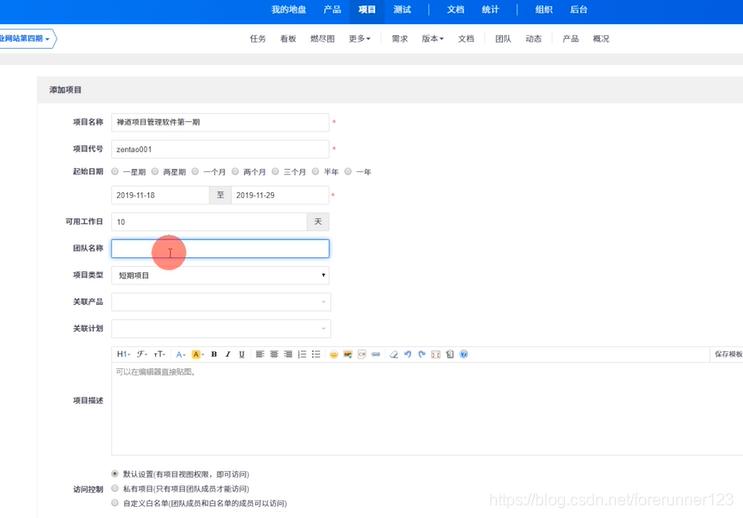This screenshot has width=743, height=518.
Task: Insert an emoticon in description
Action: click(334, 354)
